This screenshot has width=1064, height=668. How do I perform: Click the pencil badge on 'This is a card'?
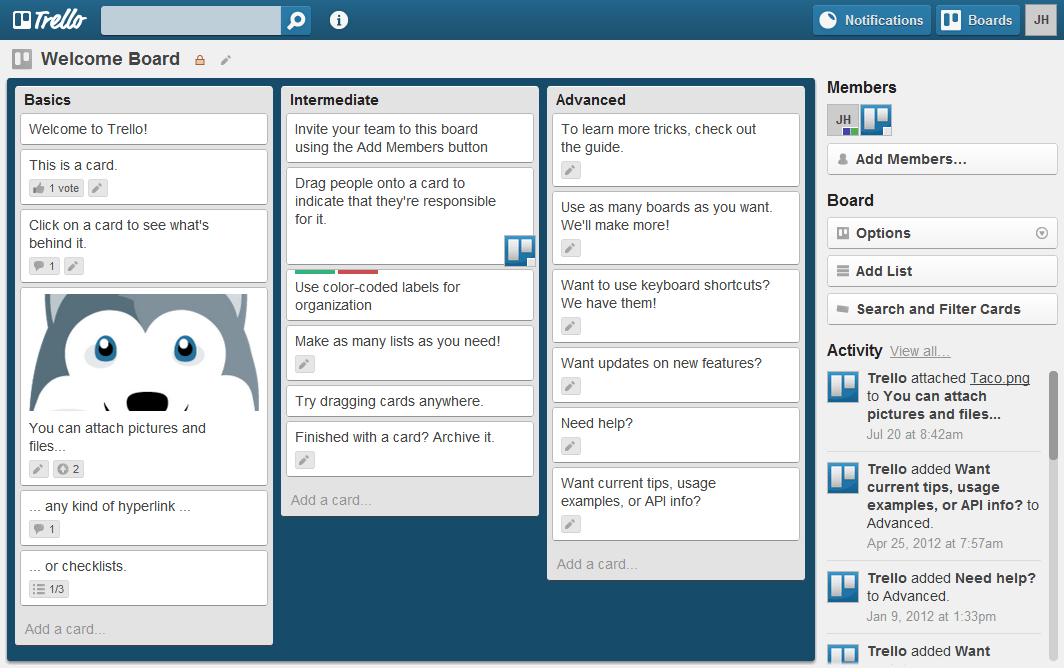[98, 188]
